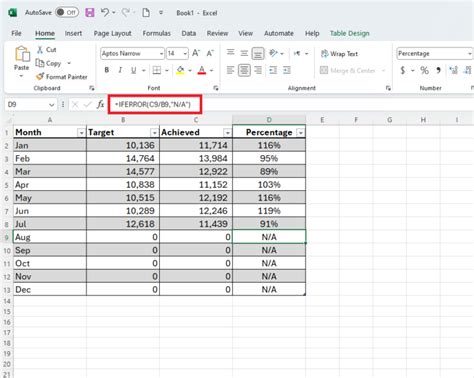The image size is (474, 378).
Task: Toggle Bold formatting
Action: pos(107,70)
